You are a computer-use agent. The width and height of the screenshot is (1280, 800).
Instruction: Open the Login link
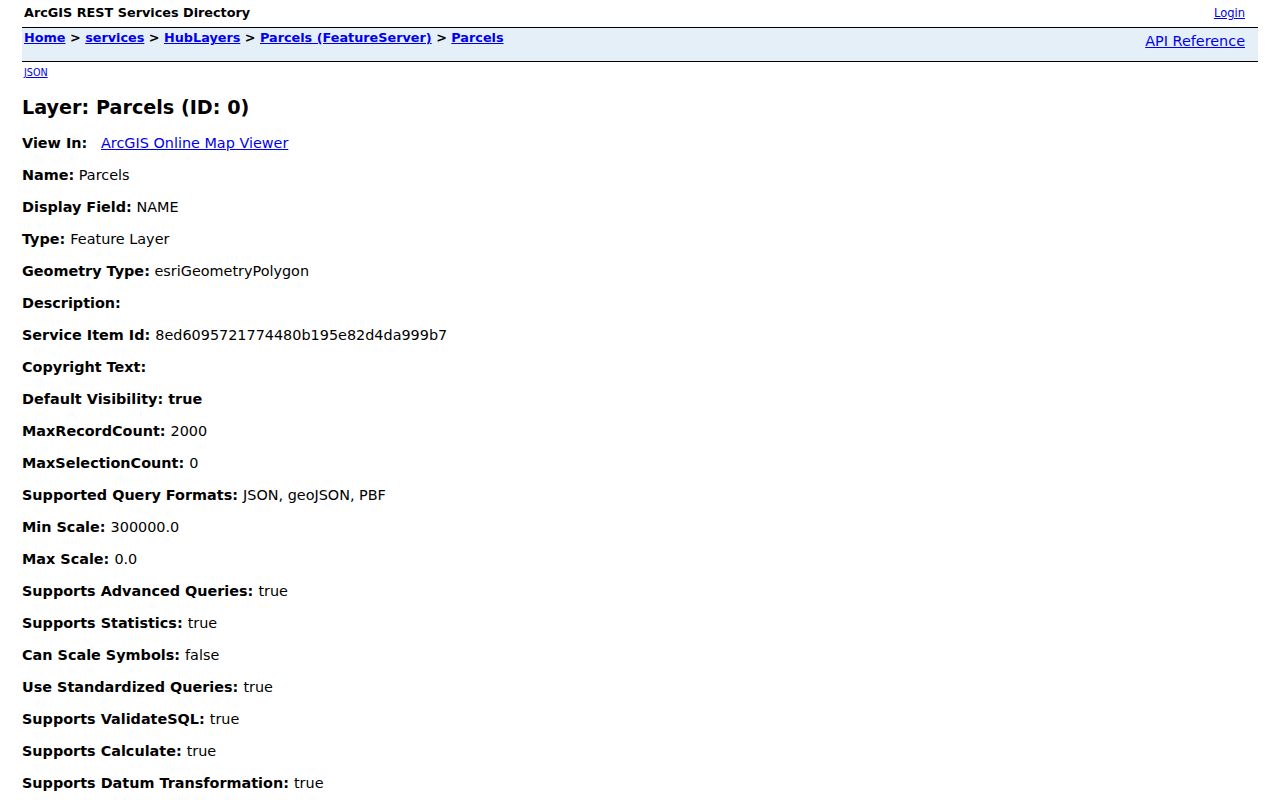click(x=1229, y=13)
